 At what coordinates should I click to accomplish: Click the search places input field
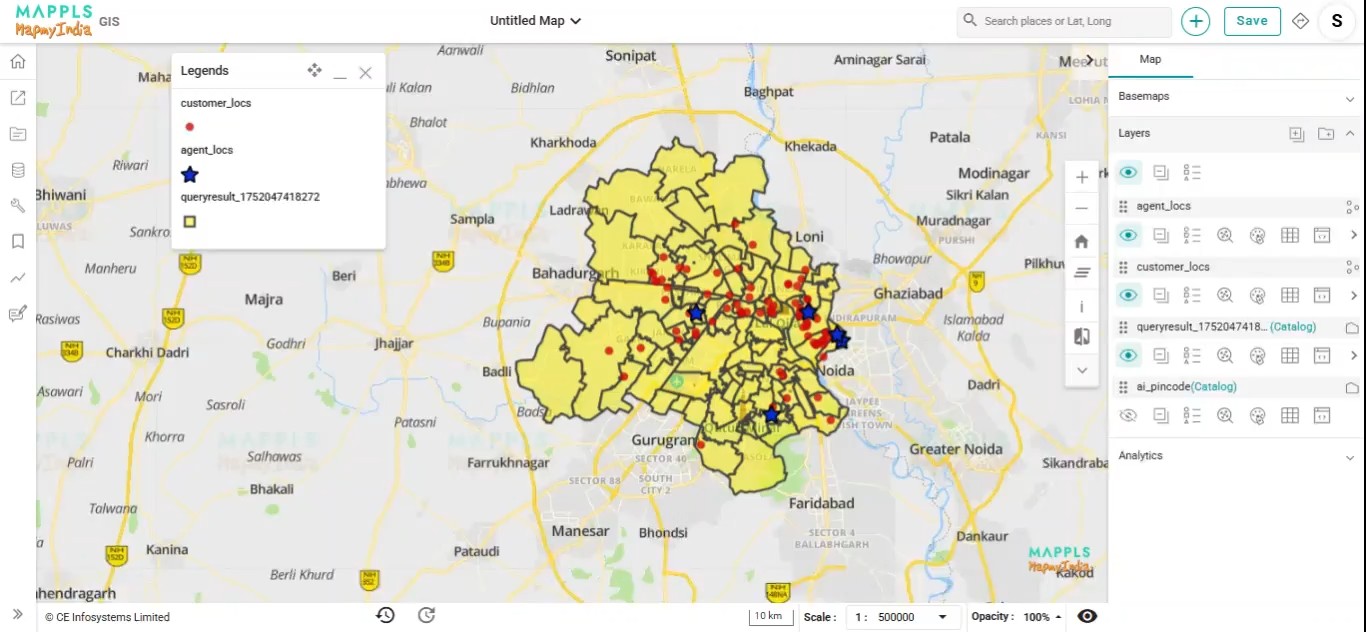click(1070, 21)
